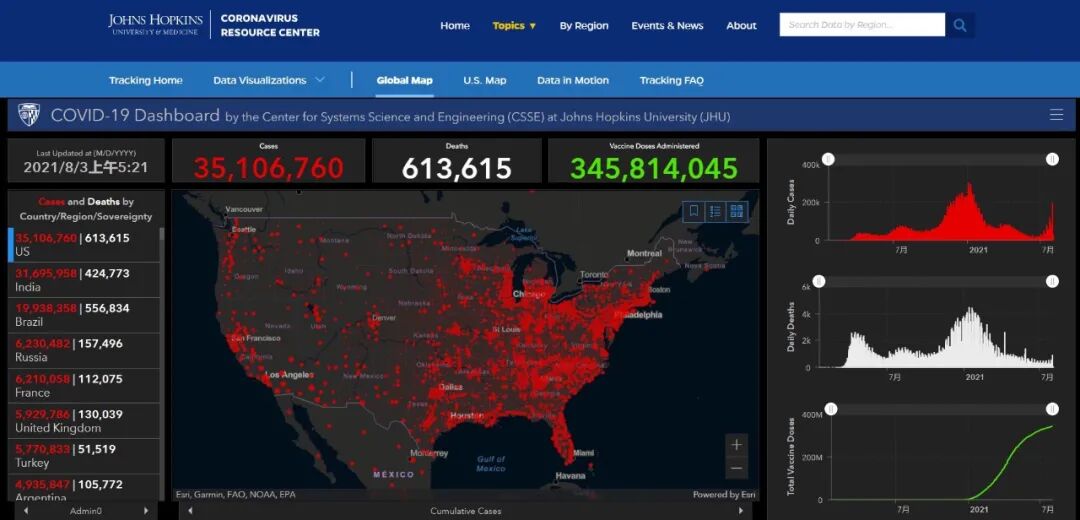Click Powered by Esri attribution
1080x520 pixels.
(x=725, y=494)
